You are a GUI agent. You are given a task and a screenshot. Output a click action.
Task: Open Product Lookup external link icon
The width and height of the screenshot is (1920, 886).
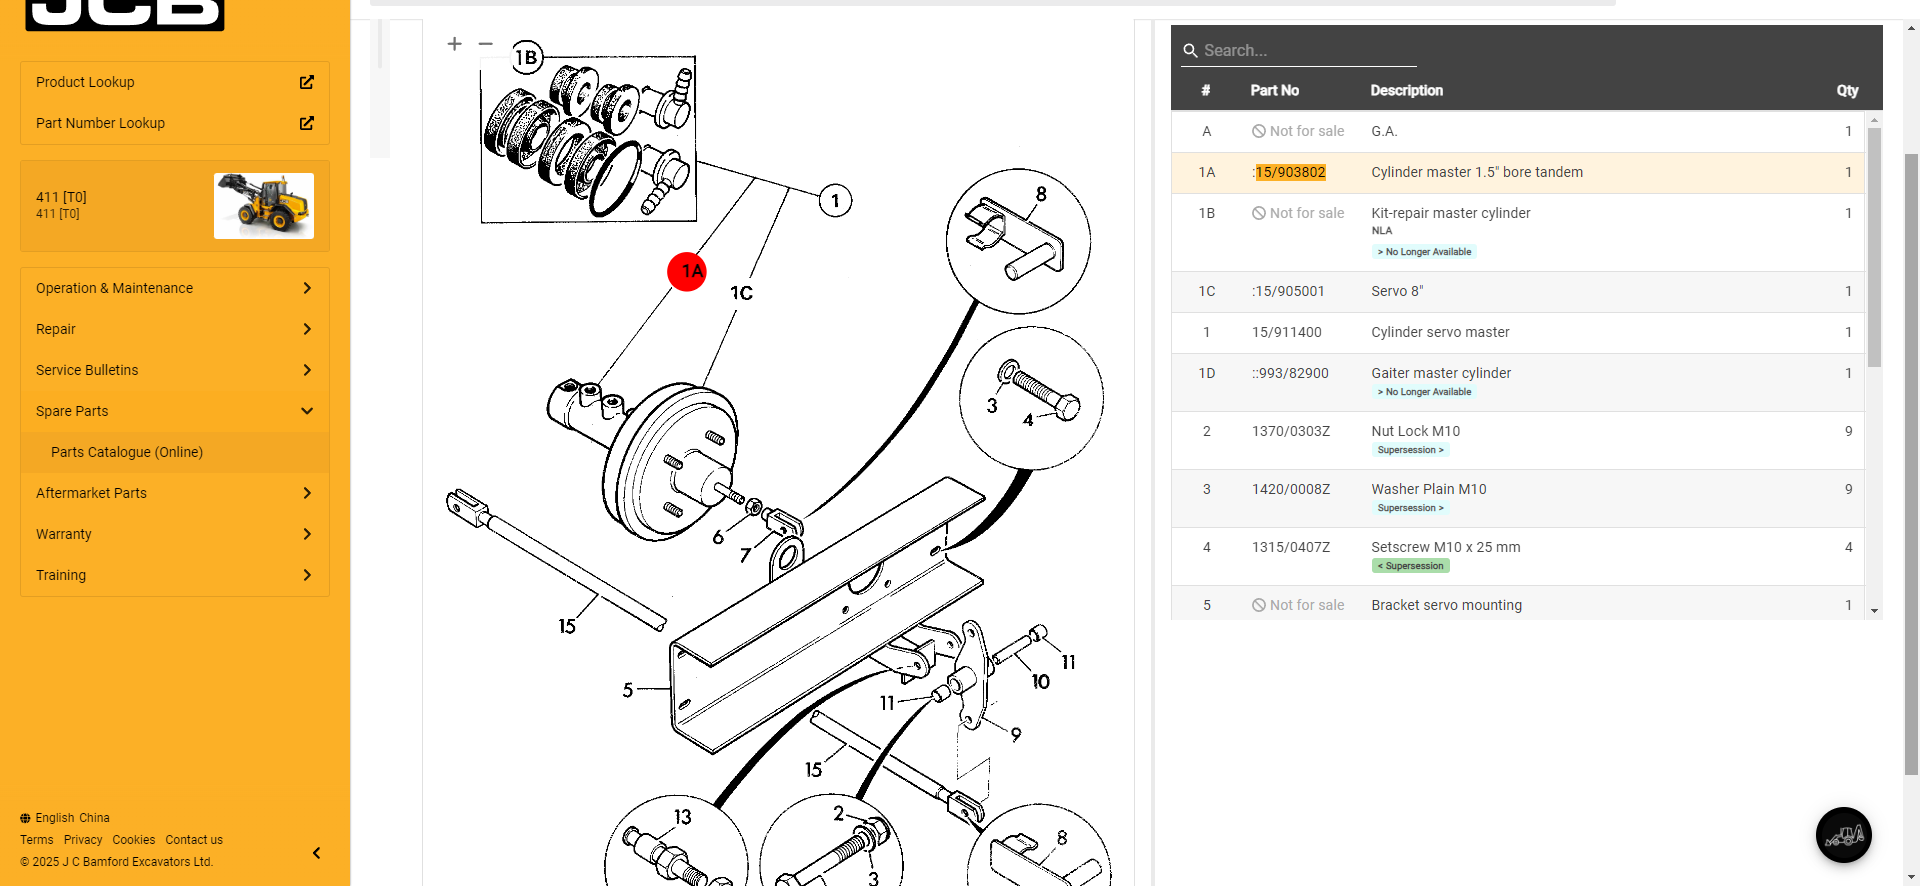pyautogui.click(x=307, y=82)
